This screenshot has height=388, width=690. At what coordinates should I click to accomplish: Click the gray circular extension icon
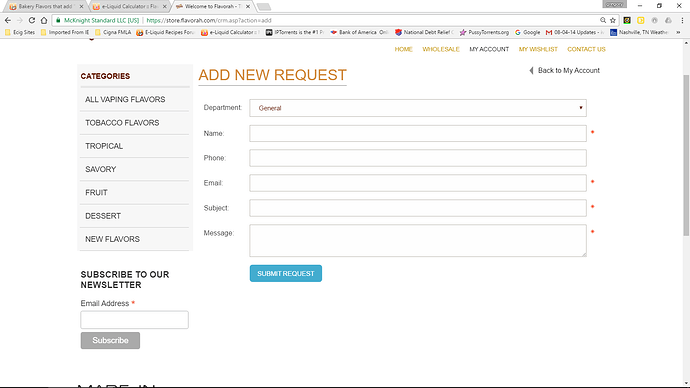click(x=654, y=20)
